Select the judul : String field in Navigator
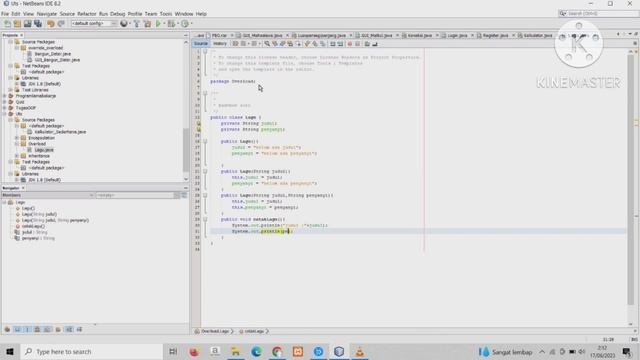The height and width of the screenshot is (360, 640). 34,232
